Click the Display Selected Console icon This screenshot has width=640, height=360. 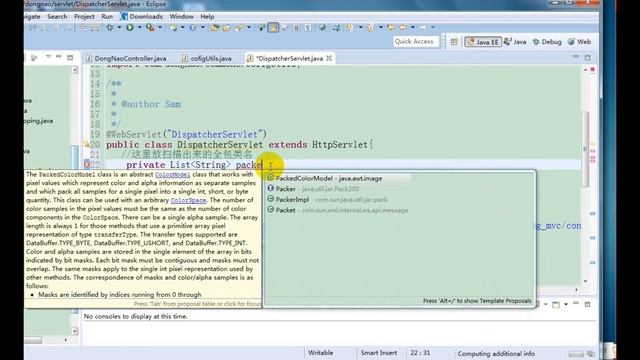coord(537,304)
